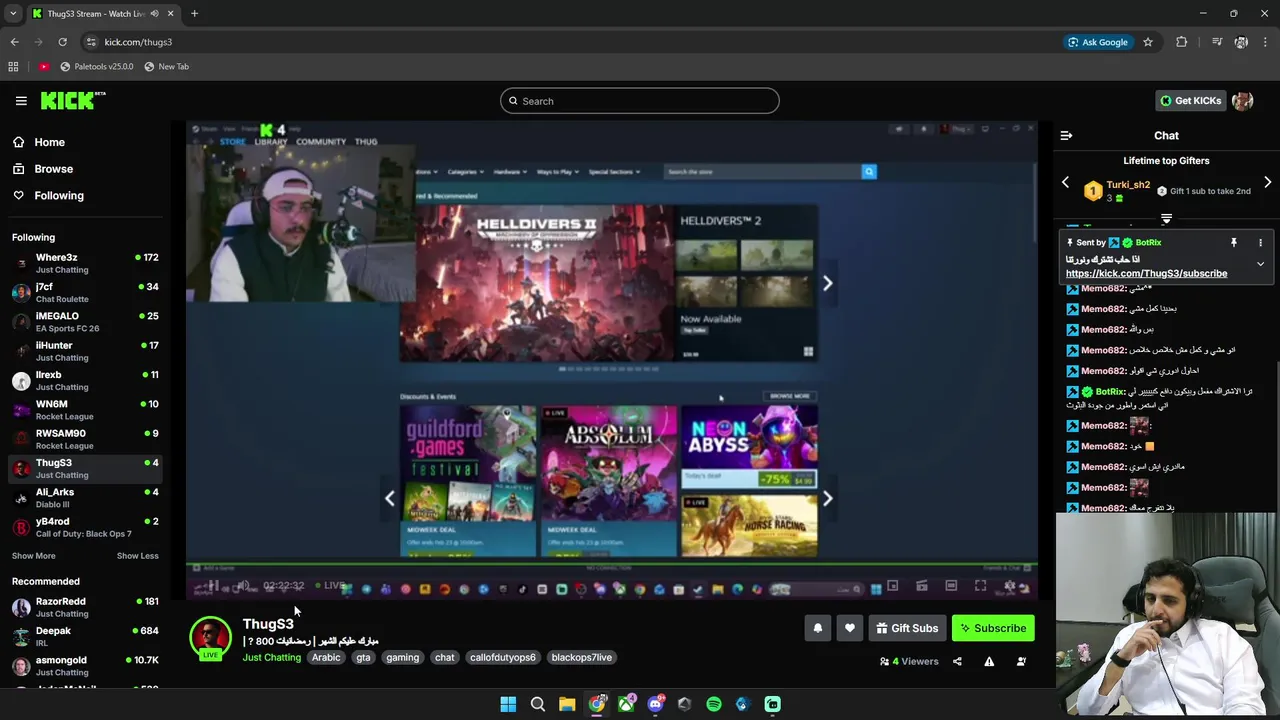Open RazorRedd recommended channel
1280x720 pixels.
(85, 607)
